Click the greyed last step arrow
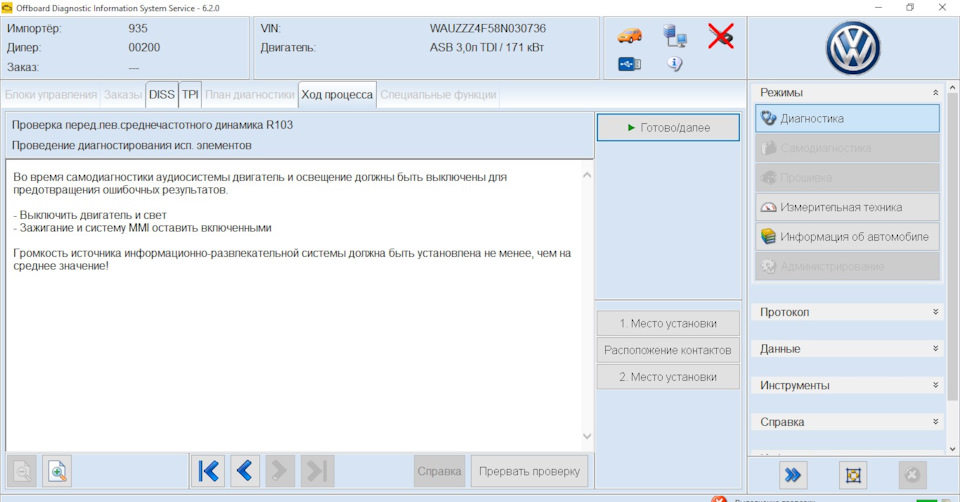The width and height of the screenshot is (960, 502). click(317, 471)
